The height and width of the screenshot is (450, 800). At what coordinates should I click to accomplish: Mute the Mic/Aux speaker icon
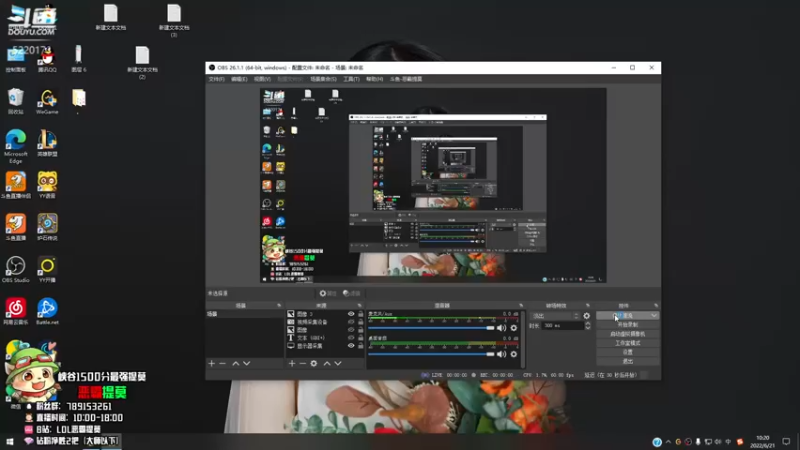pyautogui.click(x=502, y=328)
